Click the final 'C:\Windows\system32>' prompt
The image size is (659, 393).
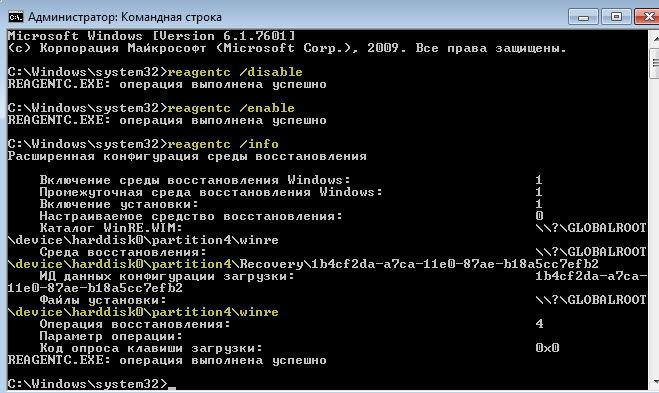tap(87, 384)
